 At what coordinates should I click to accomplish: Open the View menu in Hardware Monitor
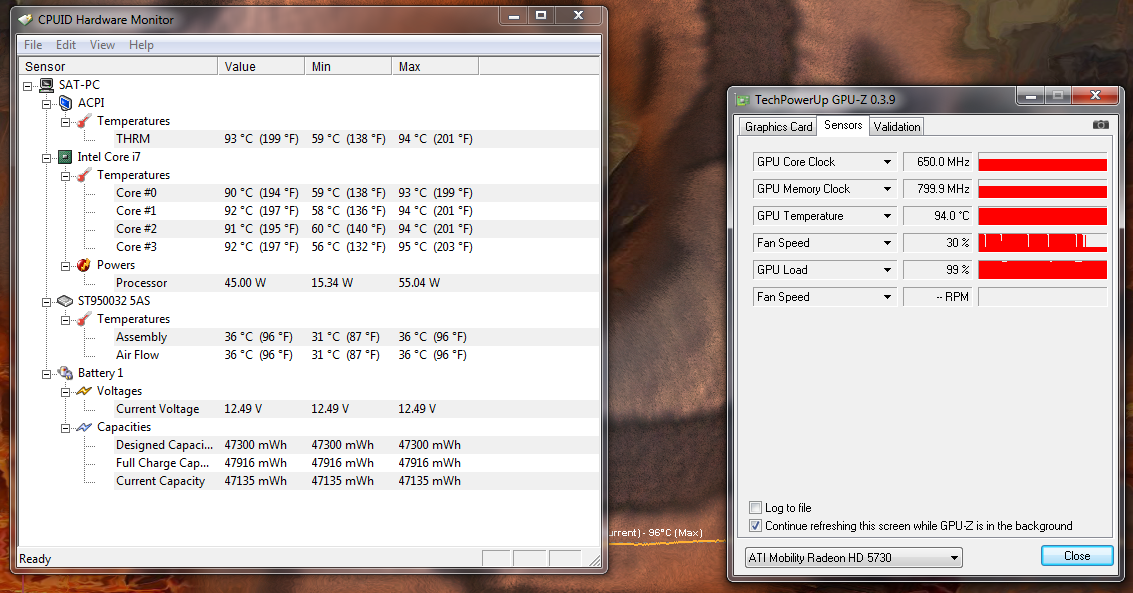[x=102, y=45]
